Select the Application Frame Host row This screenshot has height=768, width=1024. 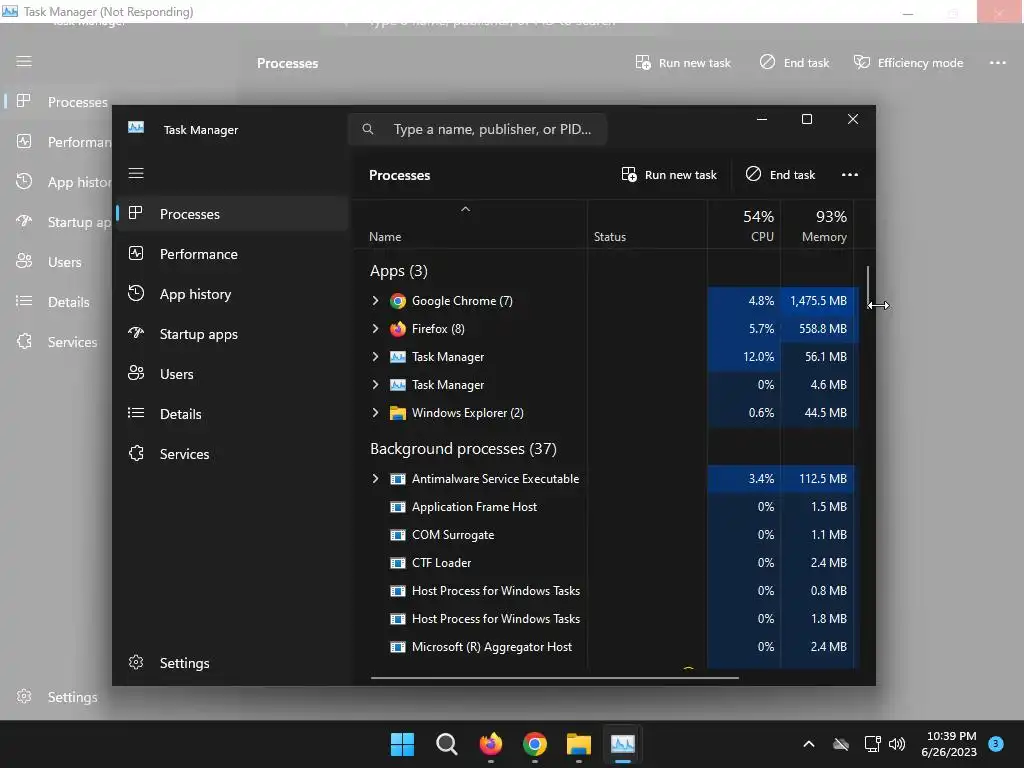pyautogui.click(x=605, y=507)
